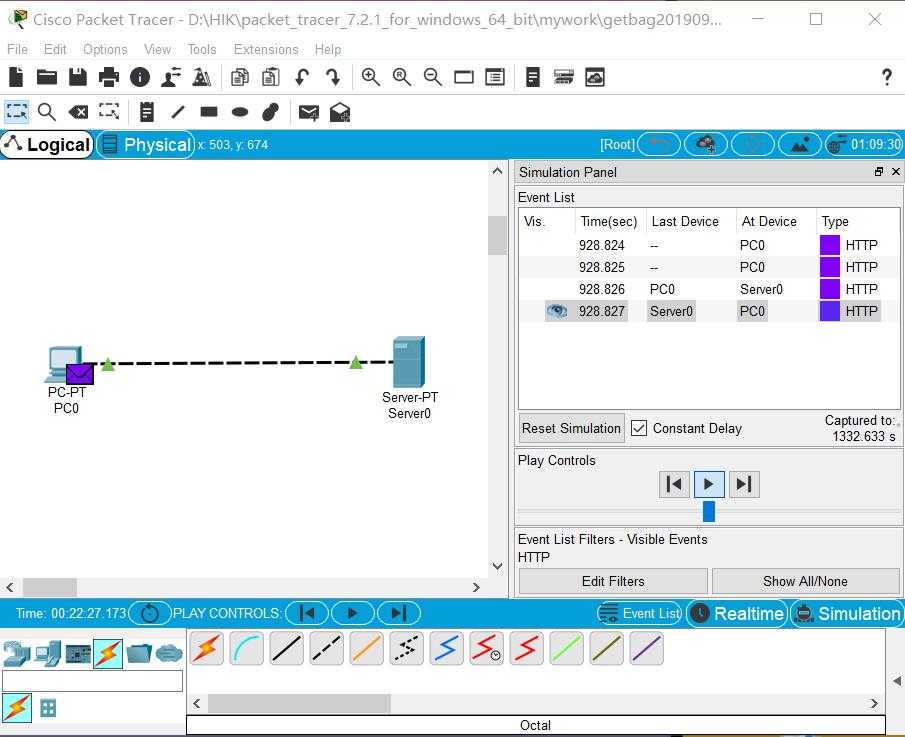Viewport: 905px width, 737px height.
Task: Select the Connections category lightning icon
Action: pyautogui.click(x=108, y=653)
